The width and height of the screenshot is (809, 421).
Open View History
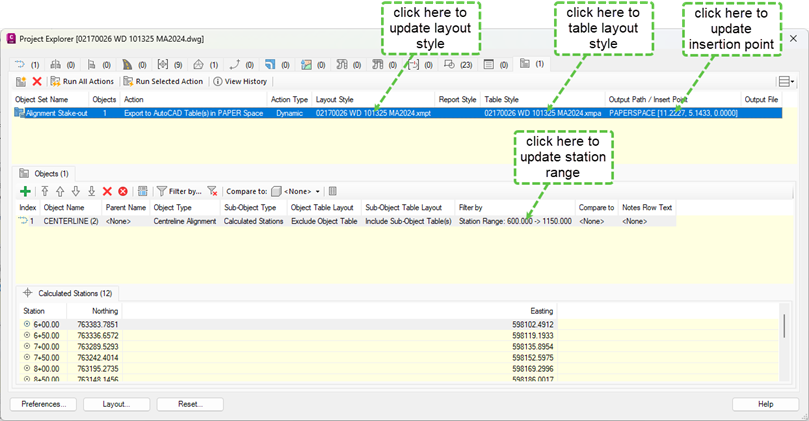coord(240,82)
